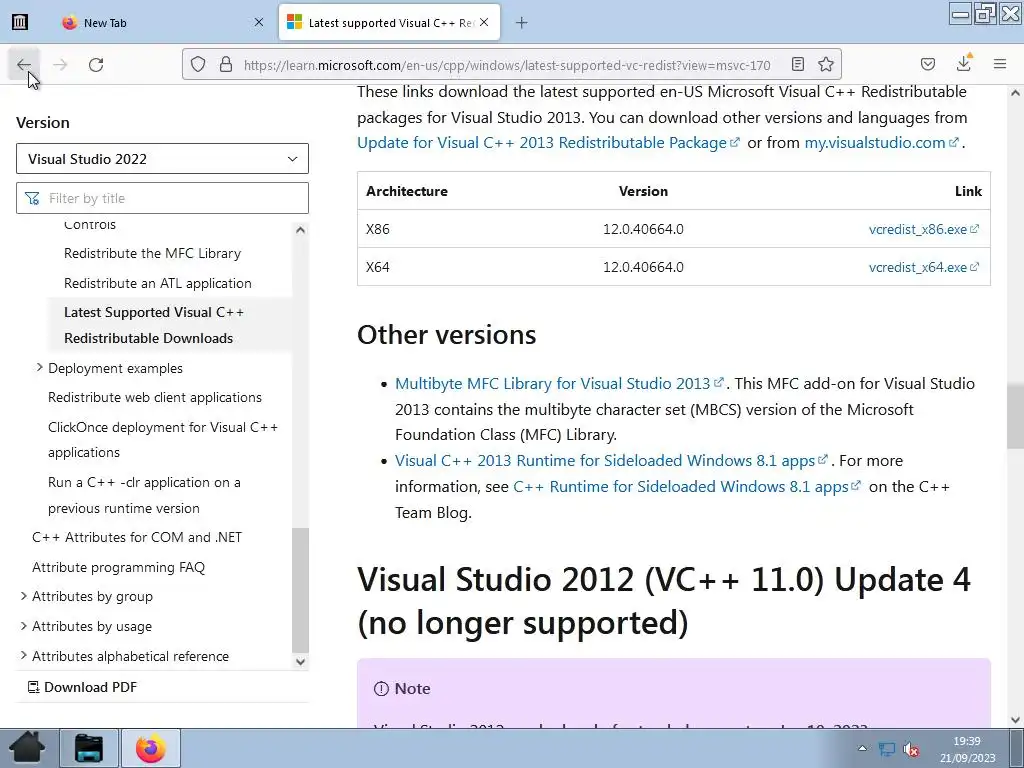Open Multibyte MFC Library for Visual Studio 2013
Image resolution: width=1024 pixels, height=768 pixels.
[560, 383]
